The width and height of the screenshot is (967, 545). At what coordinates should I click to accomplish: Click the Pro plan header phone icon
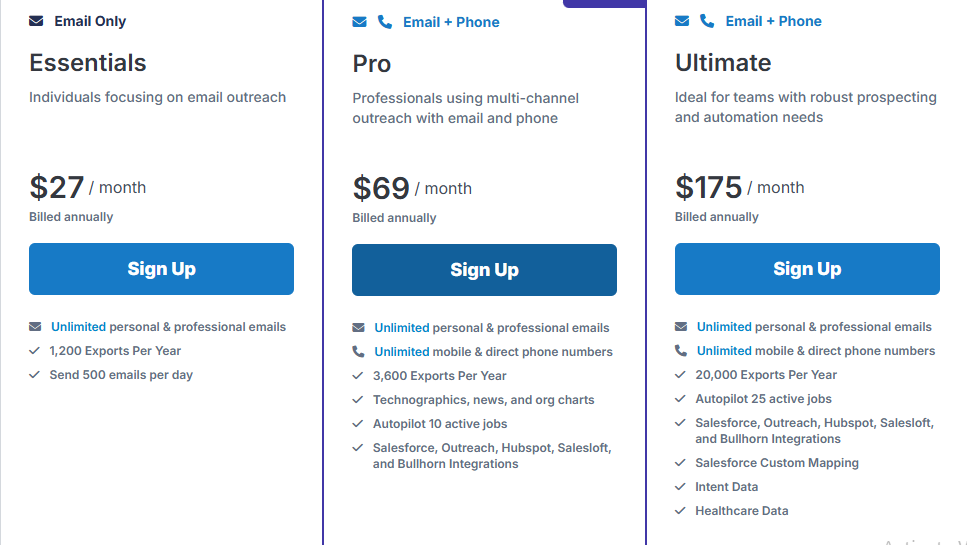click(385, 22)
